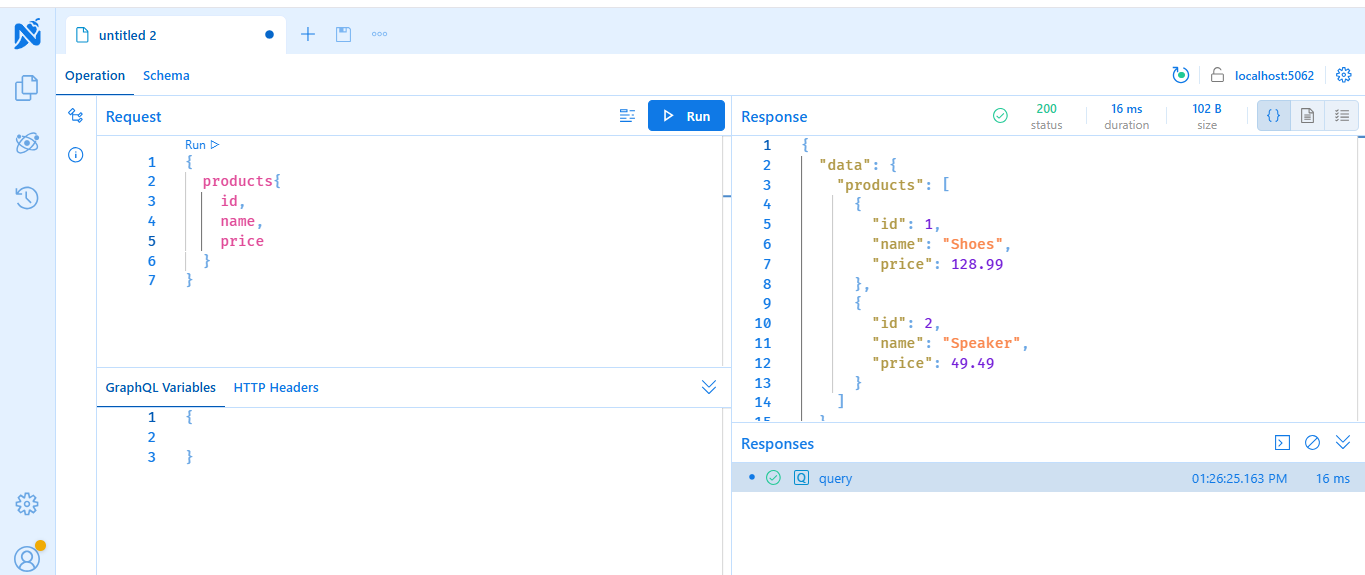Select the untitled 2 document tab
The height and width of the screenshot is (575, 1365).
(175, 35)
